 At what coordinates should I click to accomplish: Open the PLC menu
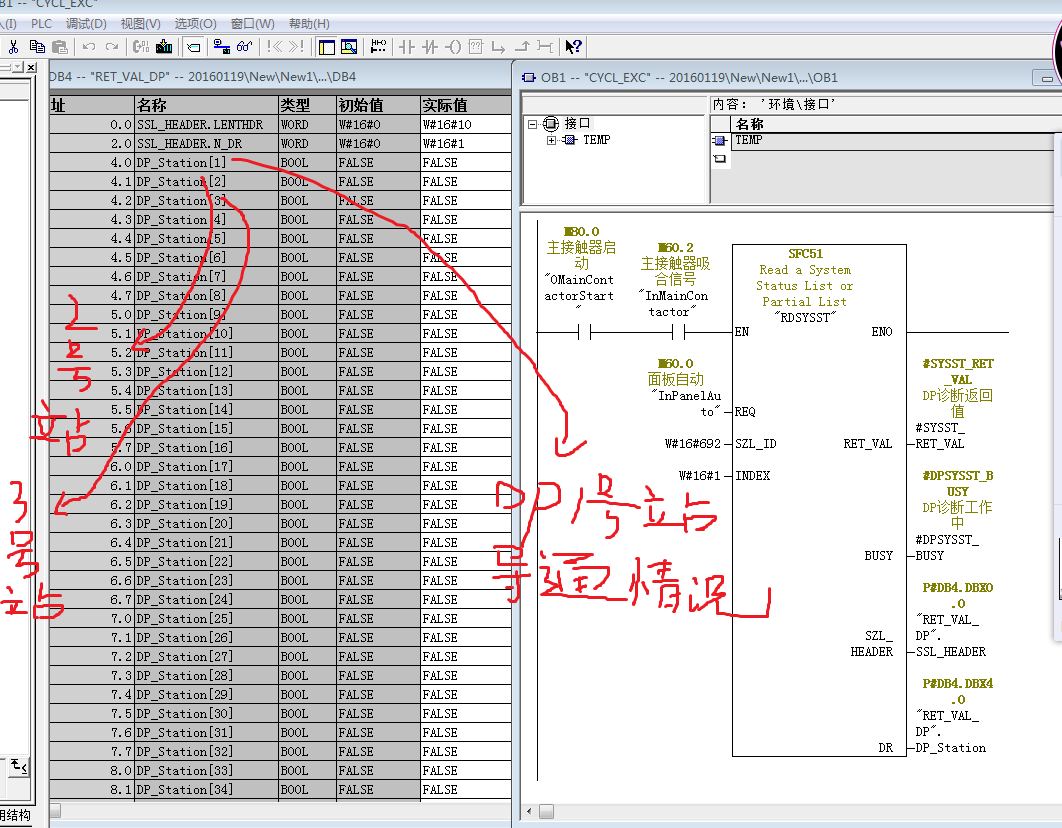[41, 24]
